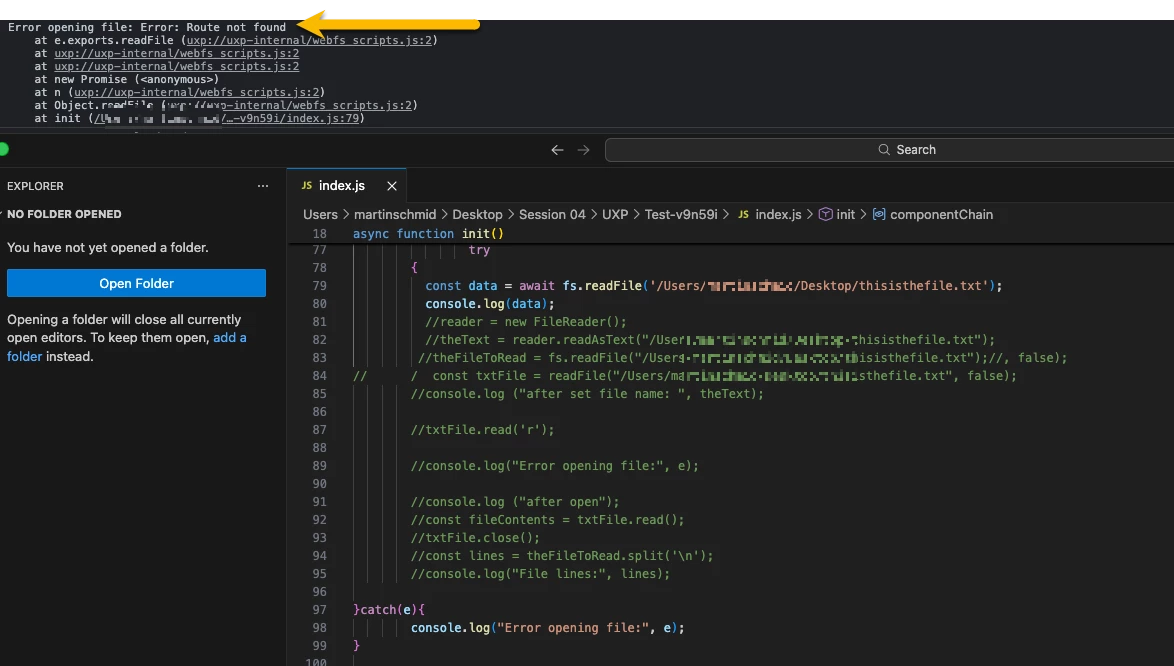
Task: Open the first webfs_scripts.js:2 stack trace link
Action: coord(309,40)
